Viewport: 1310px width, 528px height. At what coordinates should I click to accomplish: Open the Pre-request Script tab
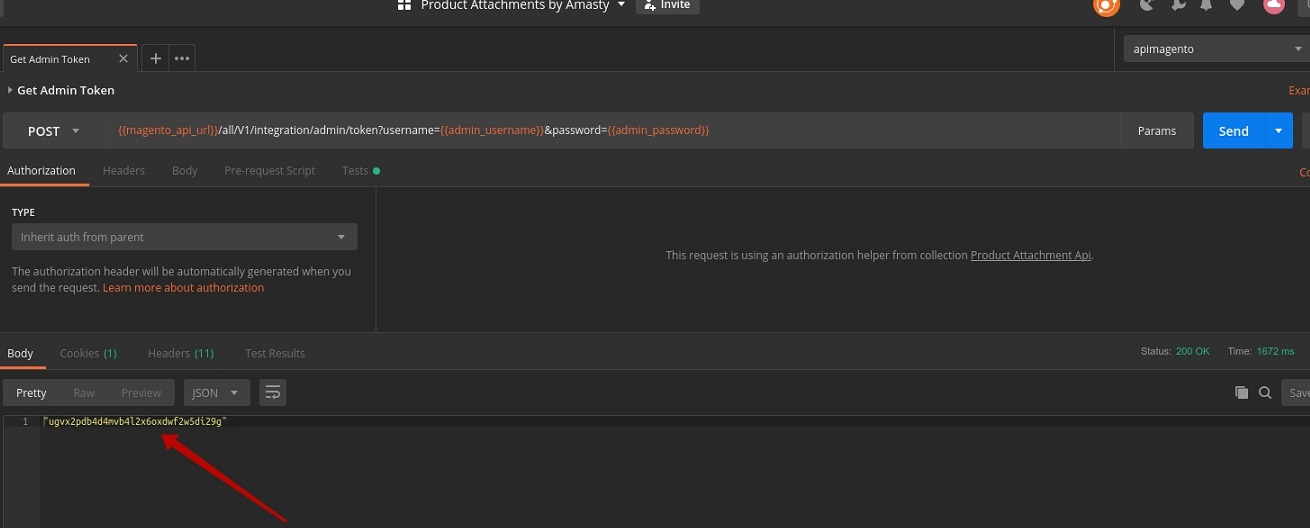(x=269, y=171)
